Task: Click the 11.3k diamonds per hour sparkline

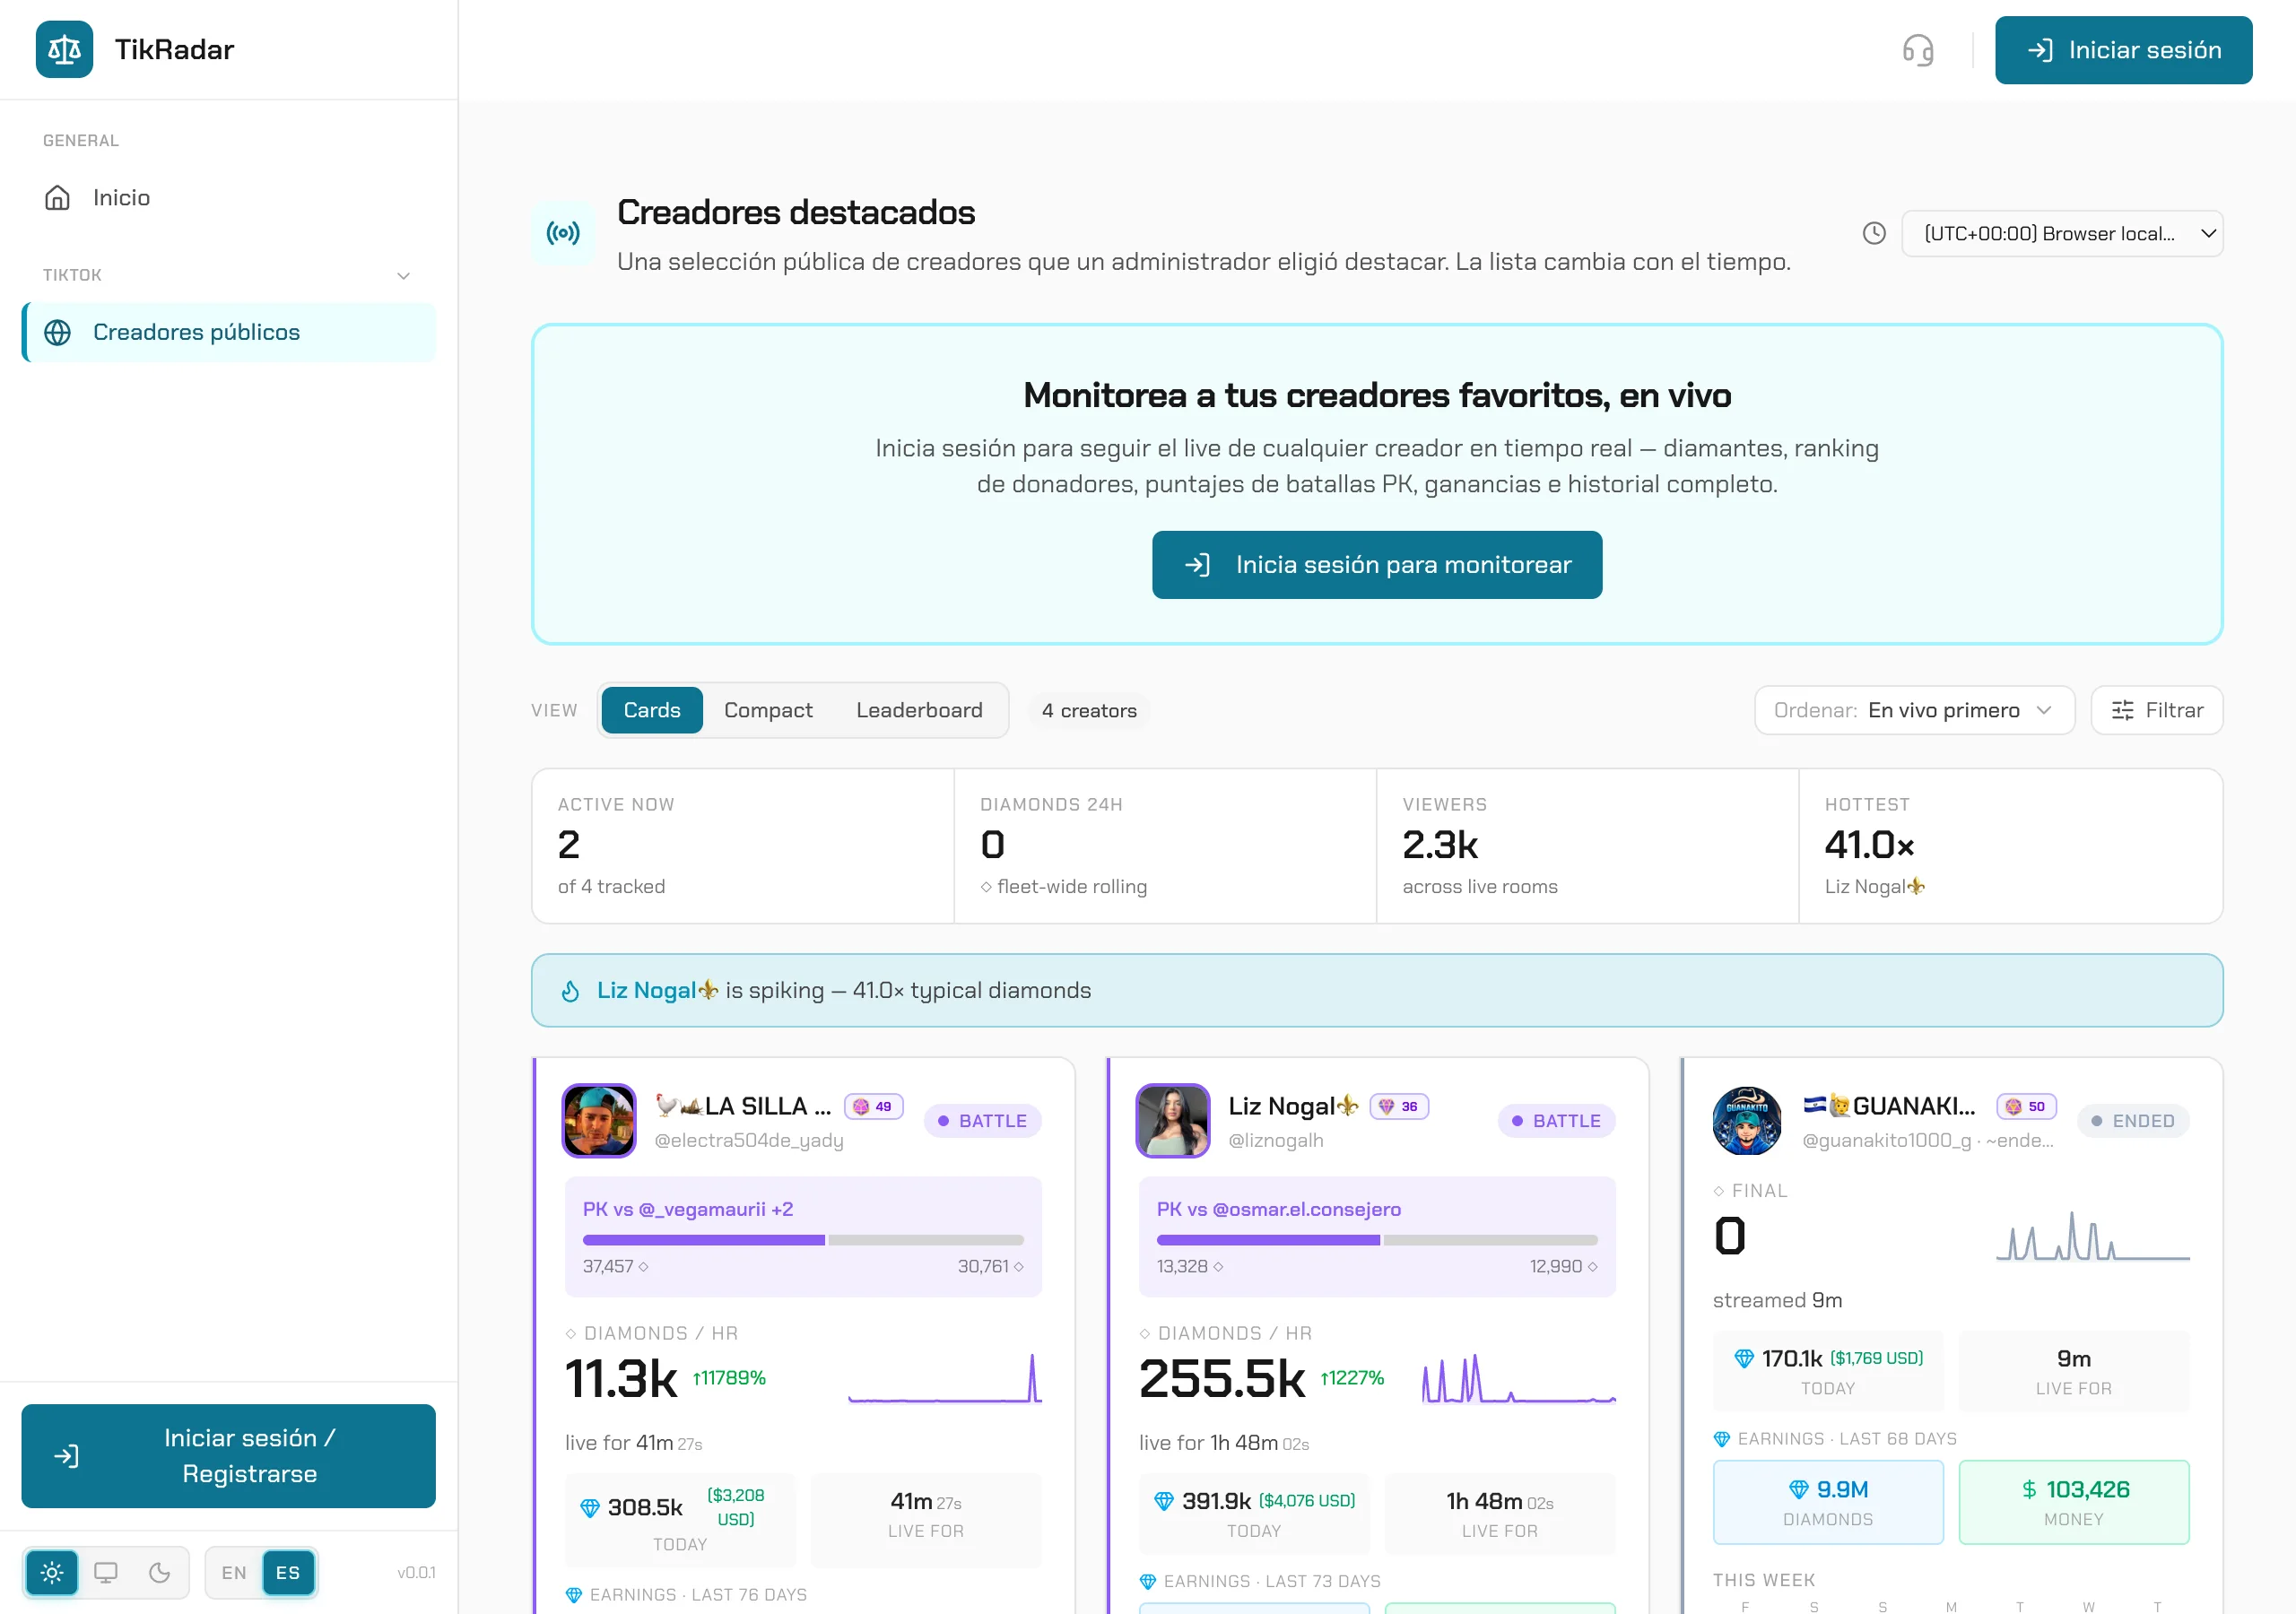Action: (x=945, y=1378)
